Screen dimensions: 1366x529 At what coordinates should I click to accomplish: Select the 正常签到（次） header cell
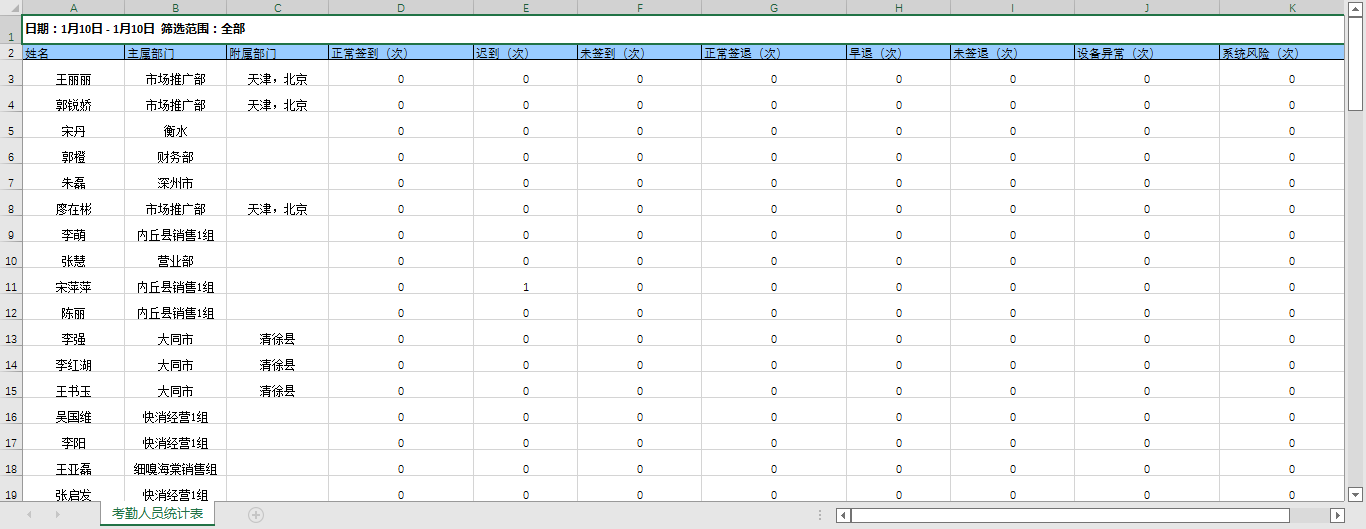coord(401,53)
